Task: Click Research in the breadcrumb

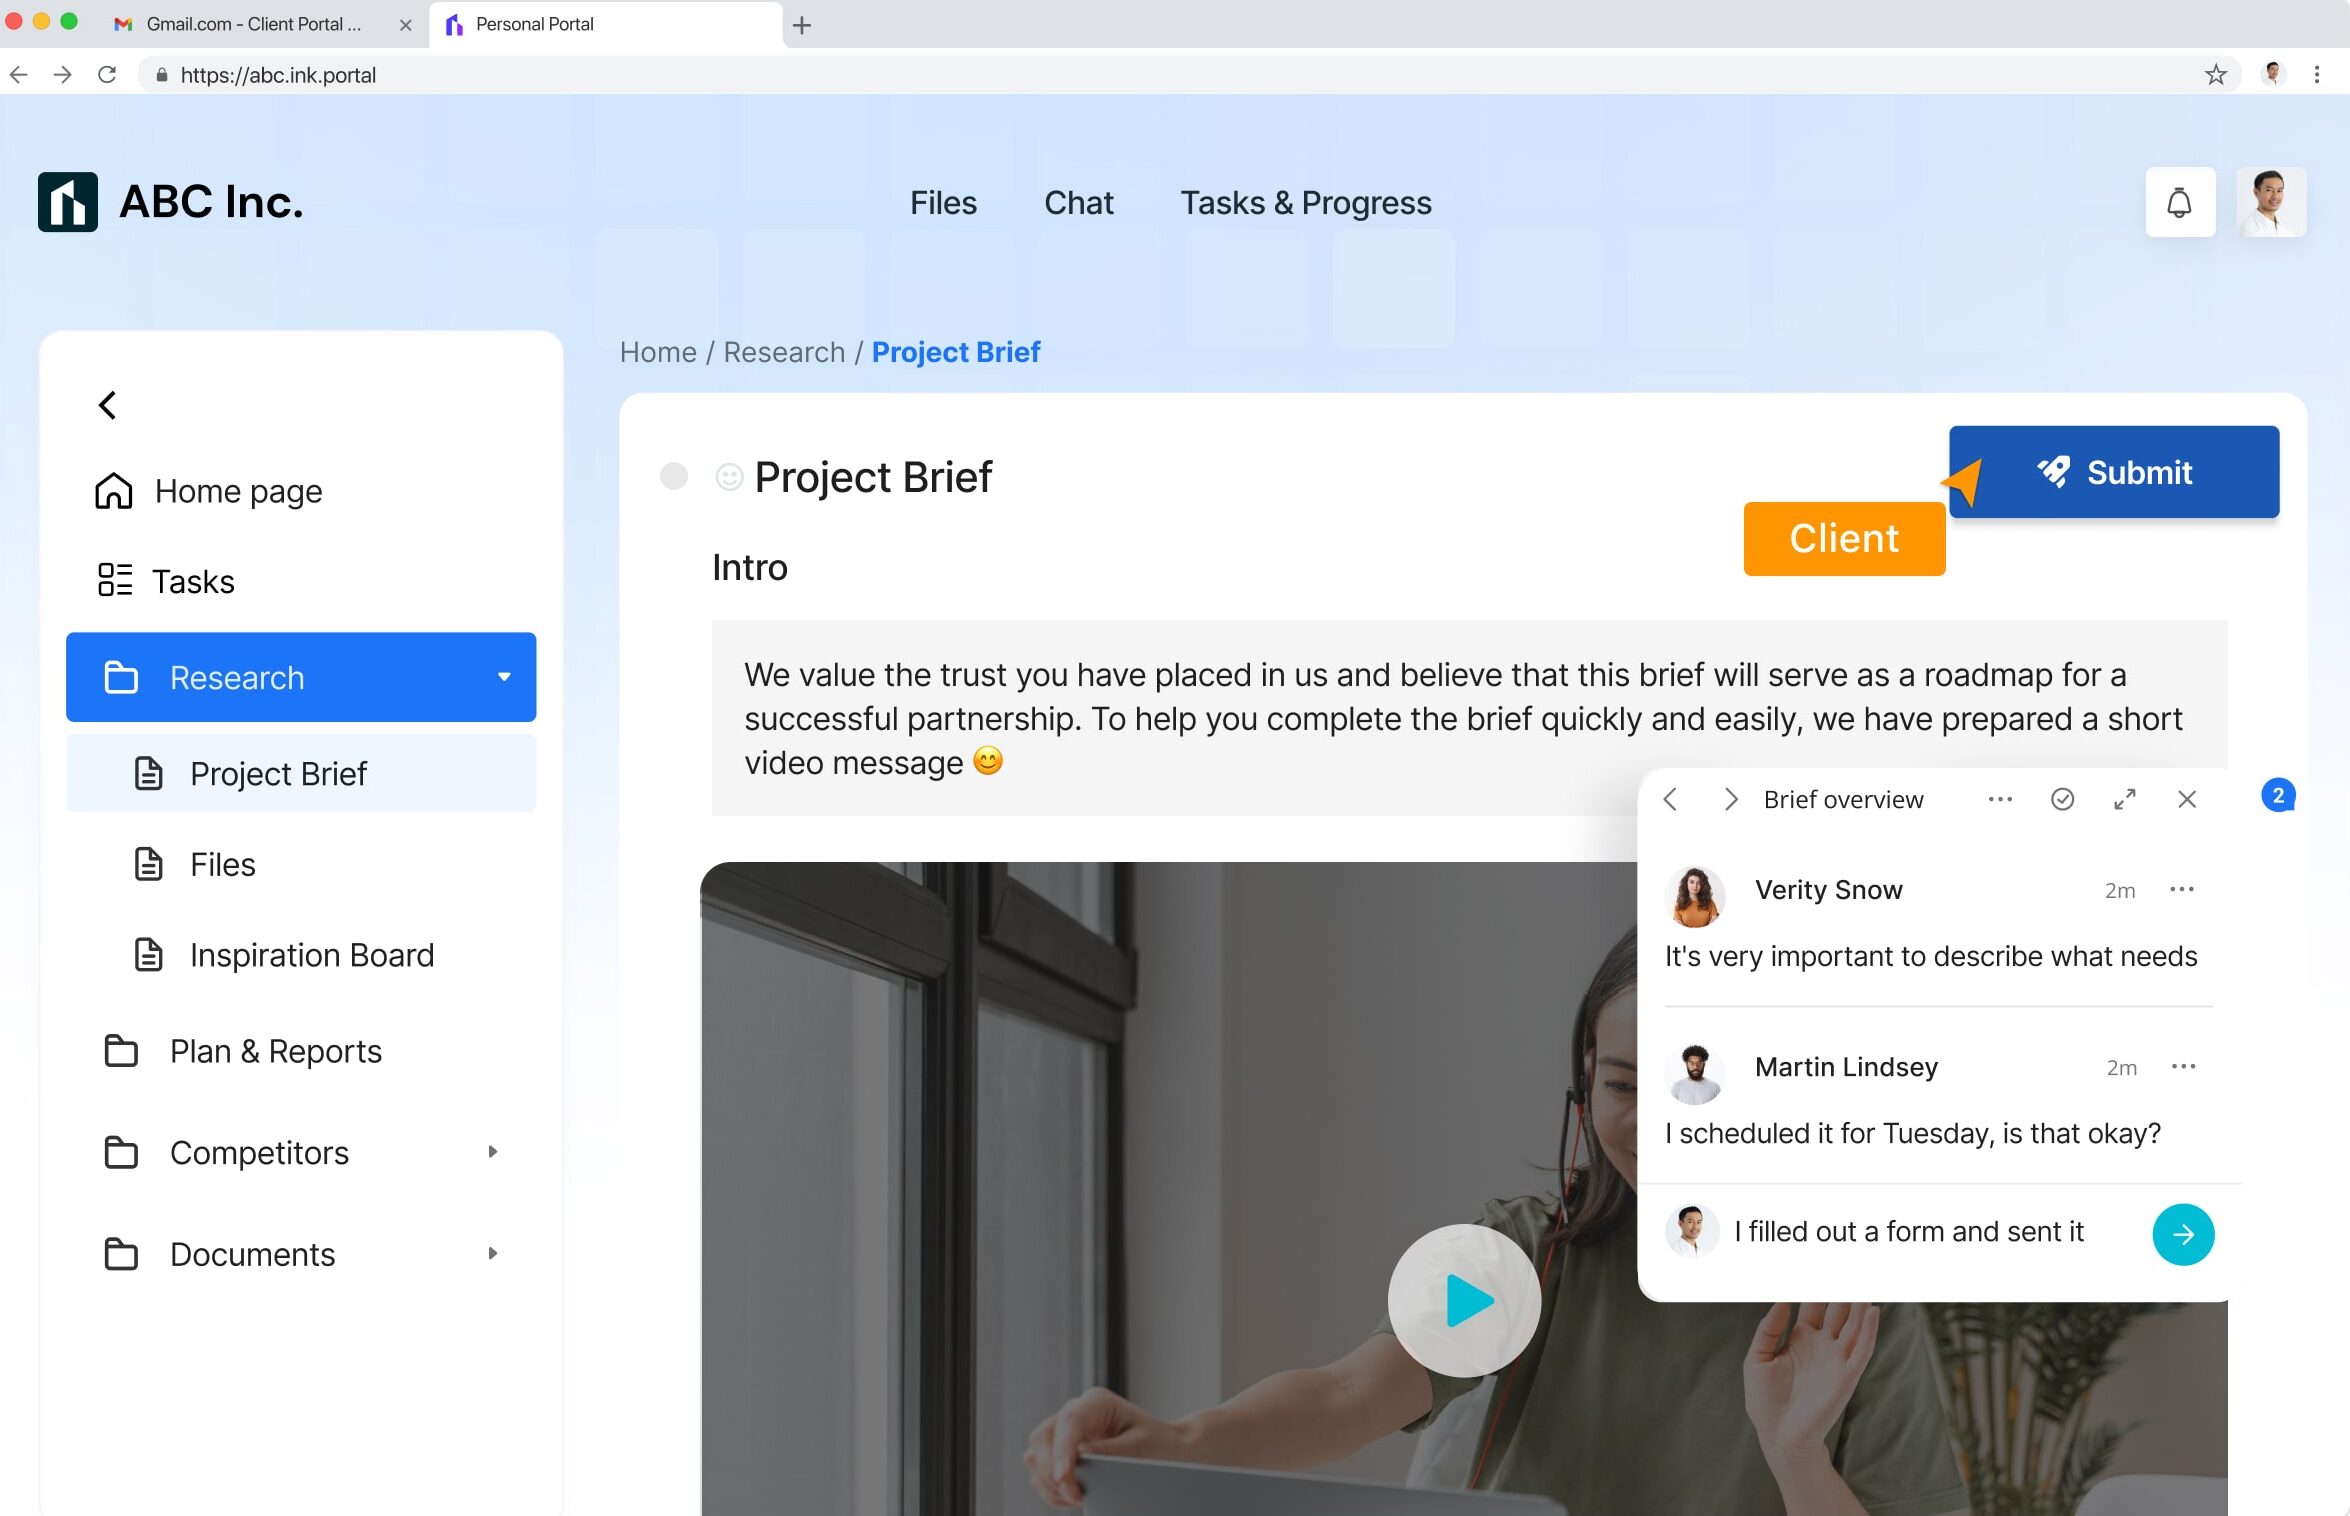Action: [784, 352]
